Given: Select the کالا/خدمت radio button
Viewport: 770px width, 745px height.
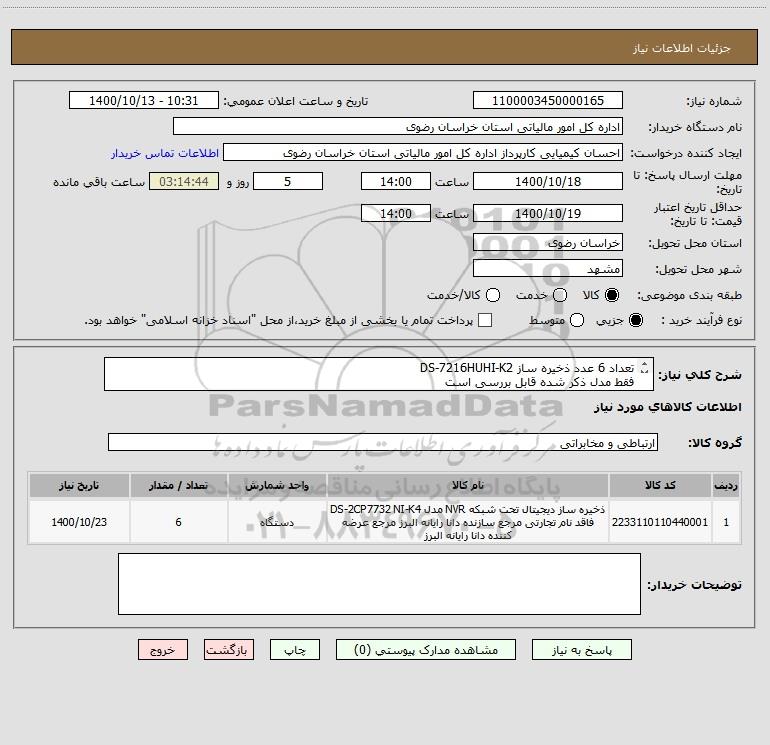Looking at the screenshot, I should point(493,295).
